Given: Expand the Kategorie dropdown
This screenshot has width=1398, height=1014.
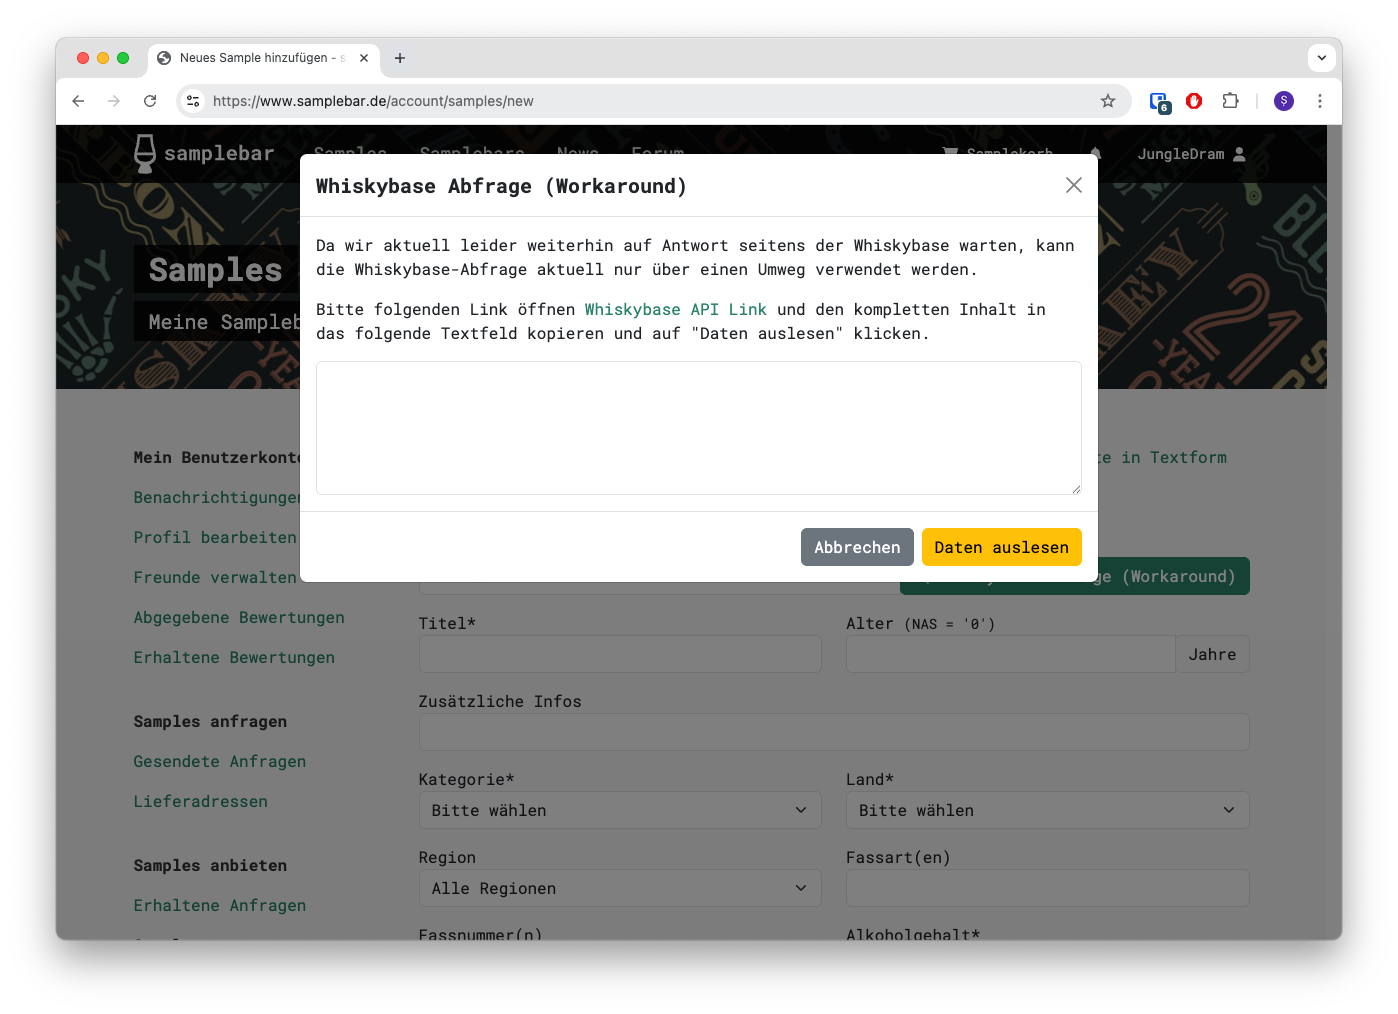Looking at the screenshot, I should click(619, 810).
